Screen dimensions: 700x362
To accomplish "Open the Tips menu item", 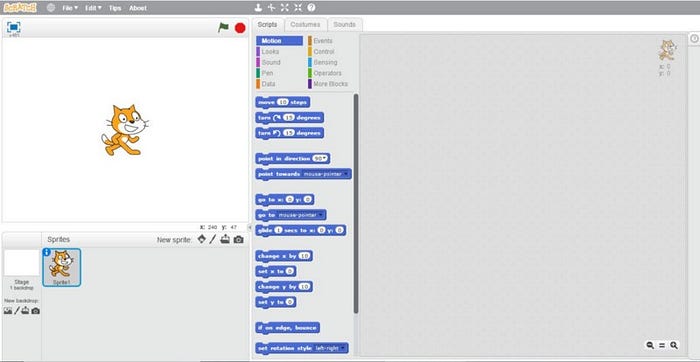I will 115,8.
